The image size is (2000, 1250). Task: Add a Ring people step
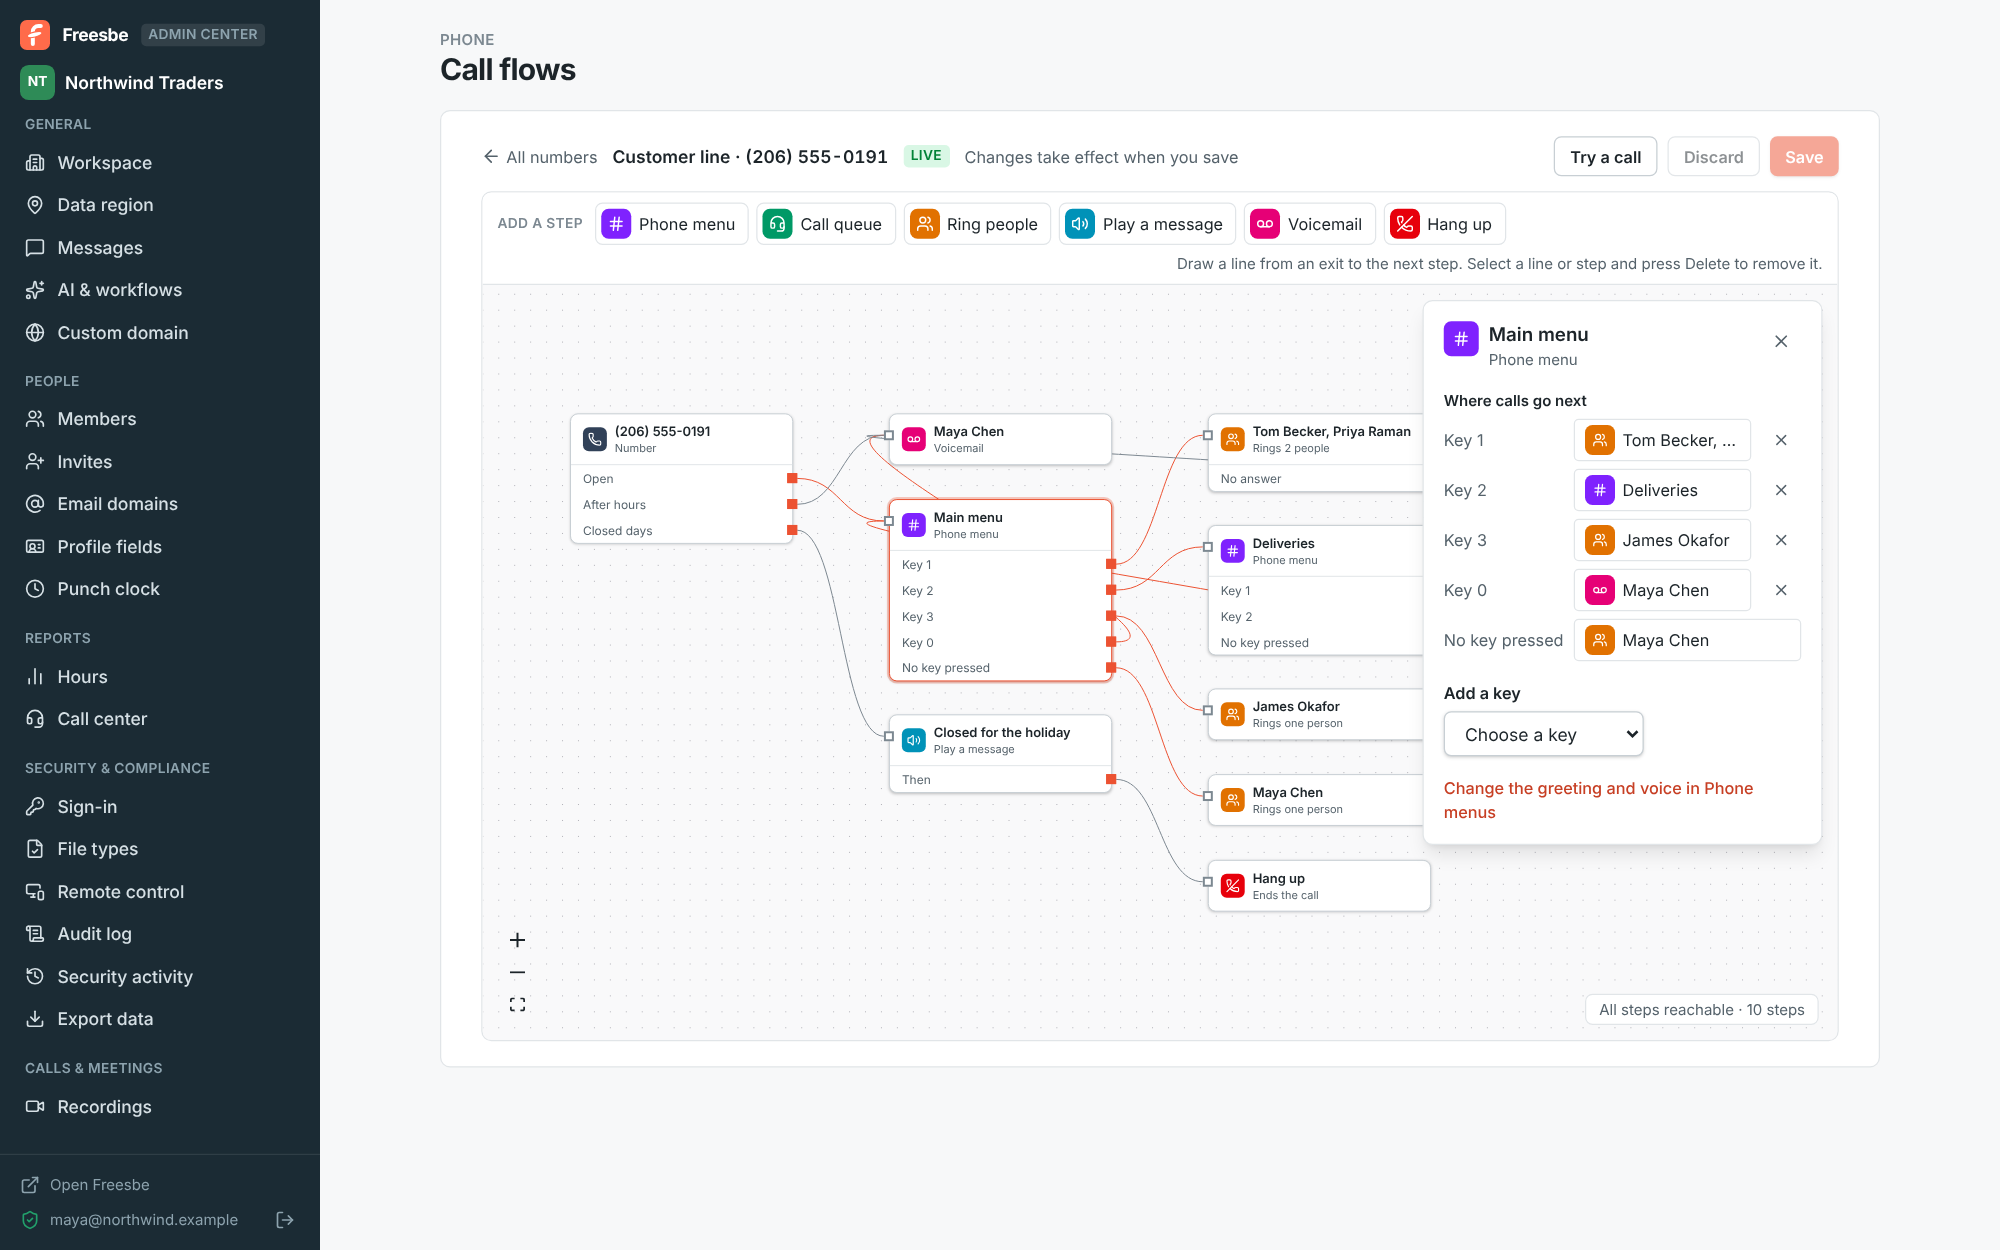pyautogui.click(x=977, y=224)
